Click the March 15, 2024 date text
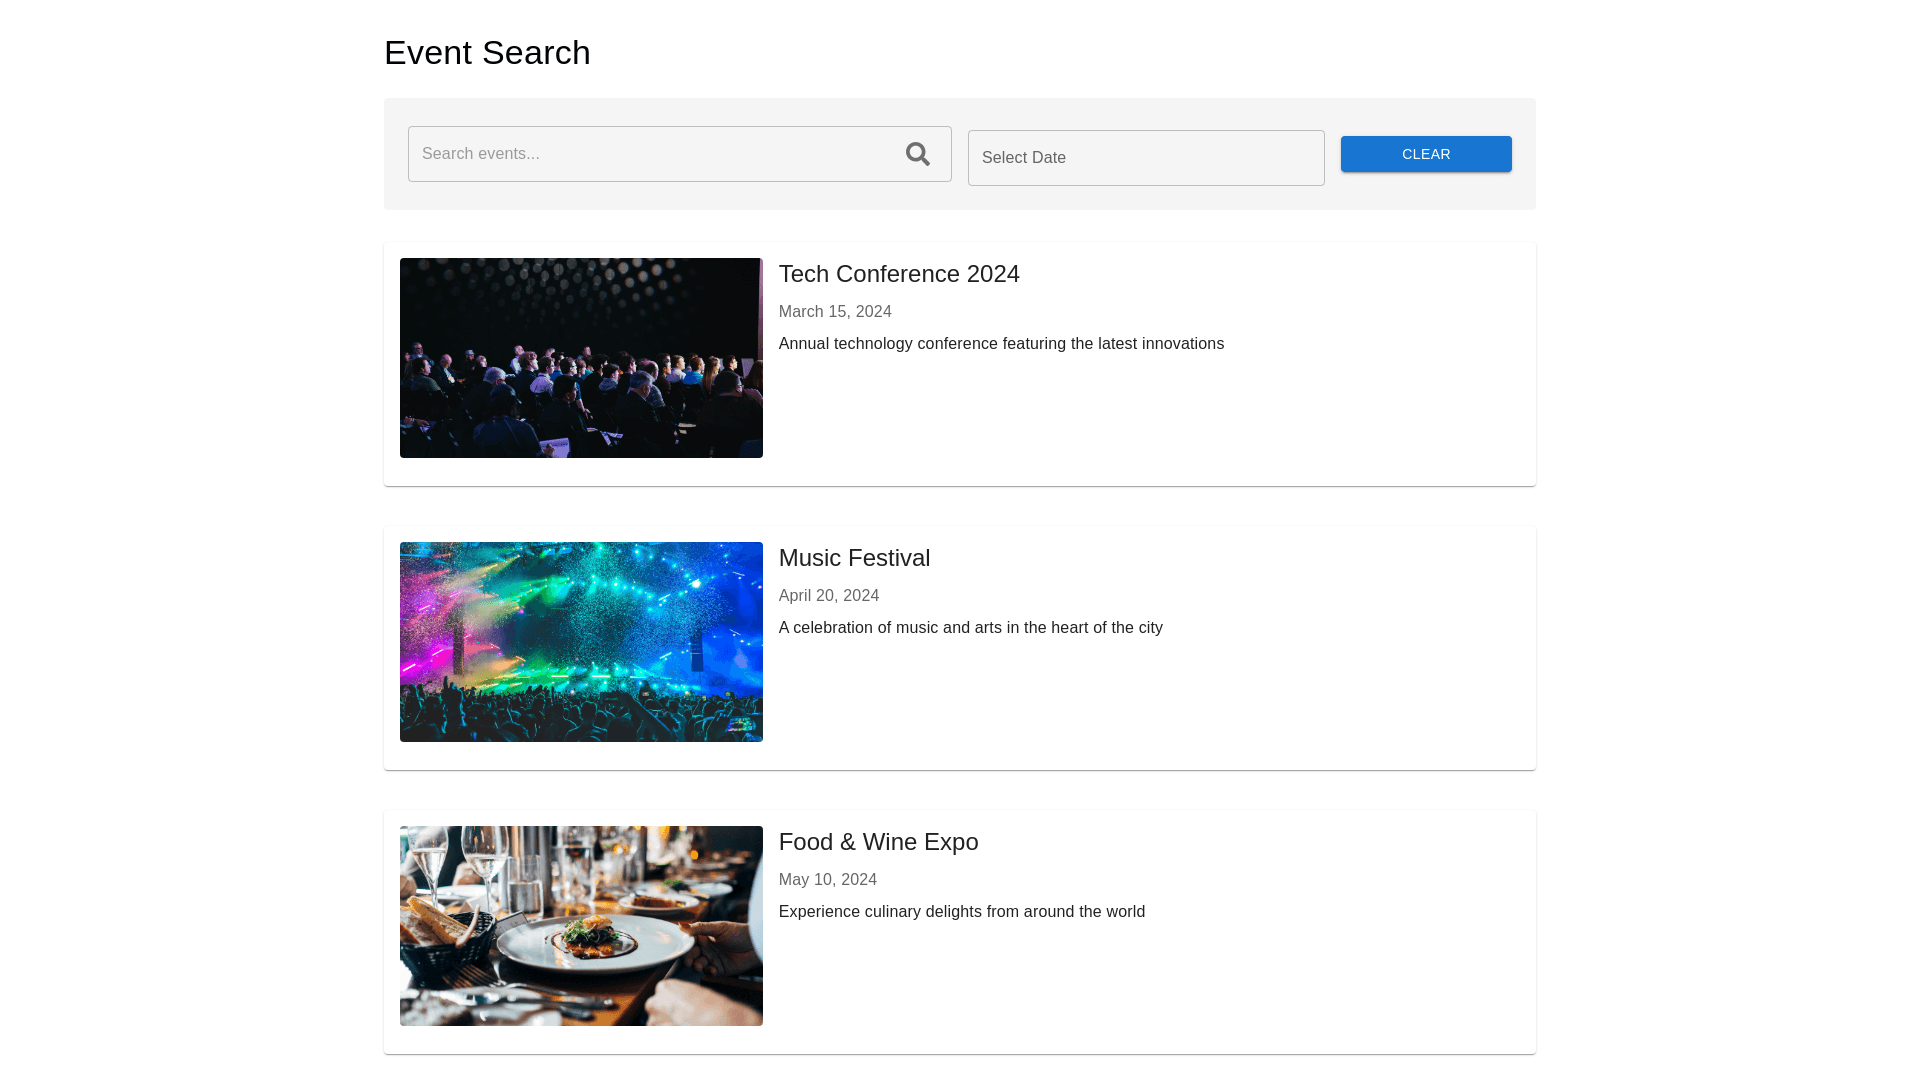 pos(834,312)
